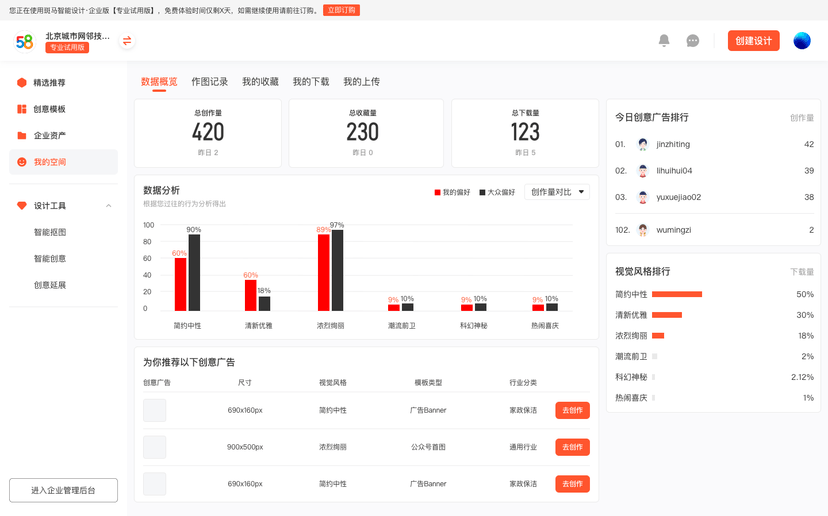828x516 pixels.
Task: Collapse the 设计工具 section chevron
Action: coord(108,205)
